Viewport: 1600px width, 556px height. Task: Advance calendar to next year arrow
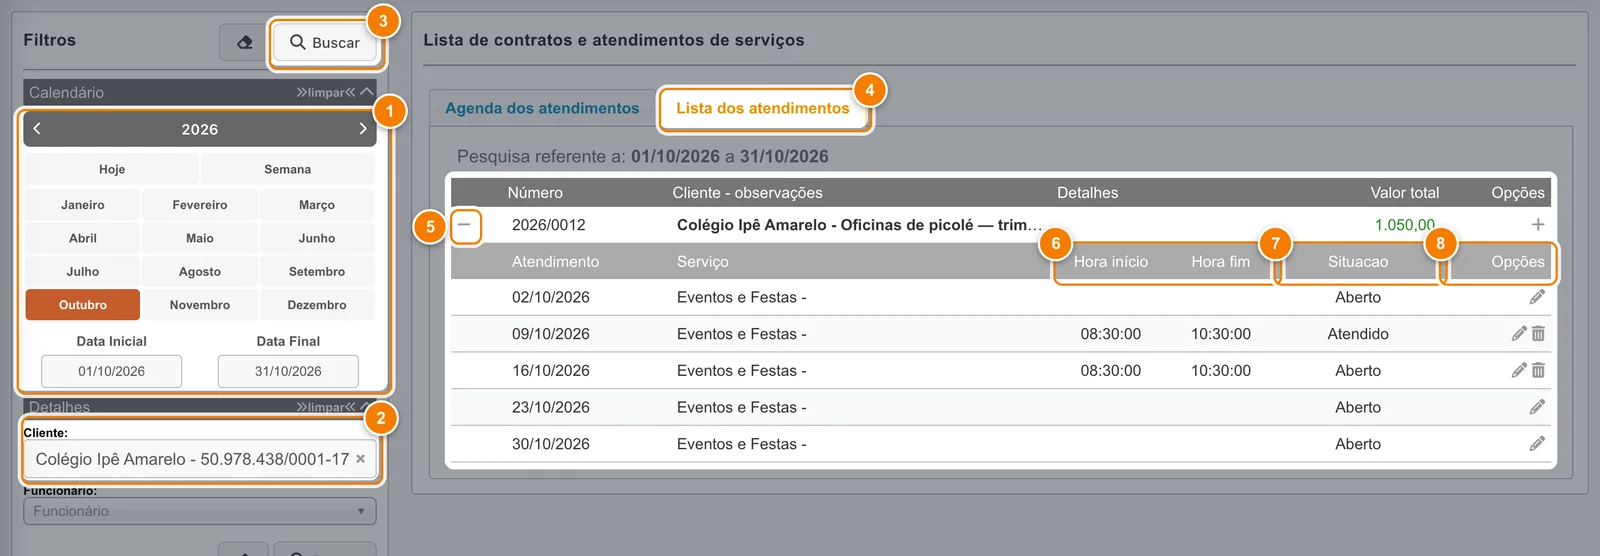coord(363,129)
